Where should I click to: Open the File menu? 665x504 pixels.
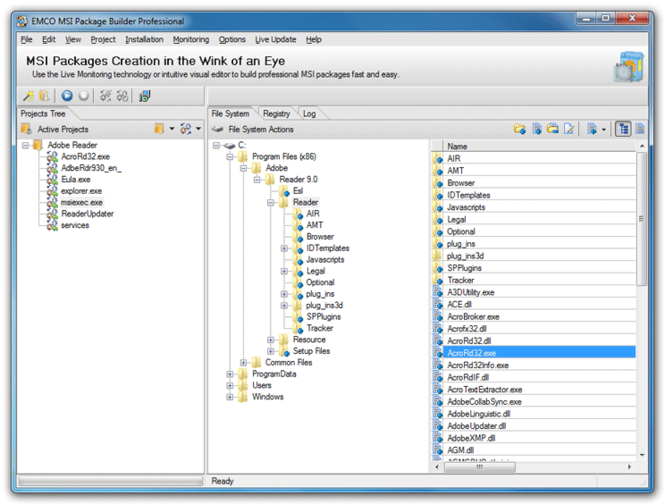click(26, 39)
